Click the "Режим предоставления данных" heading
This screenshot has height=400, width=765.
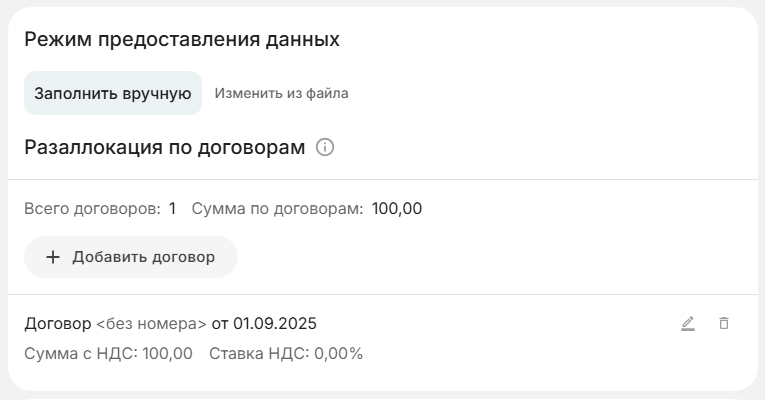pyautogui.click(x=181, y=40)
